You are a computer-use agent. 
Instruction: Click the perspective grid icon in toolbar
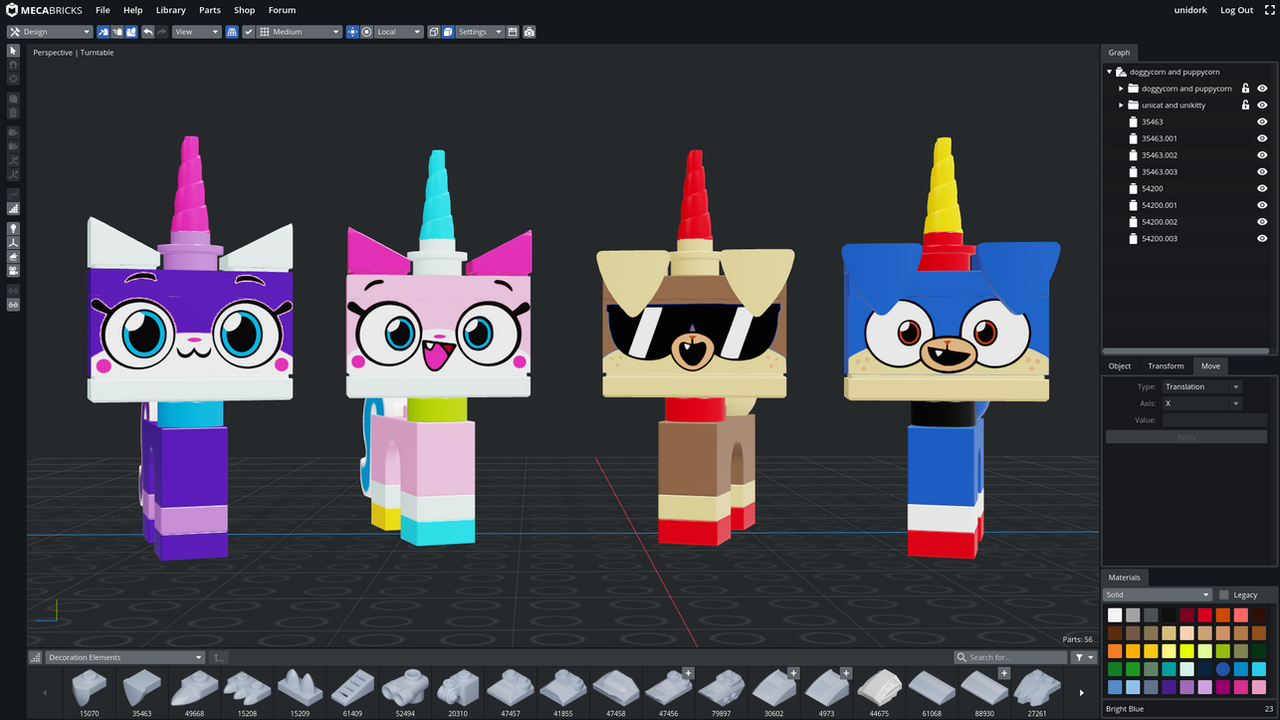click(232, 32)
